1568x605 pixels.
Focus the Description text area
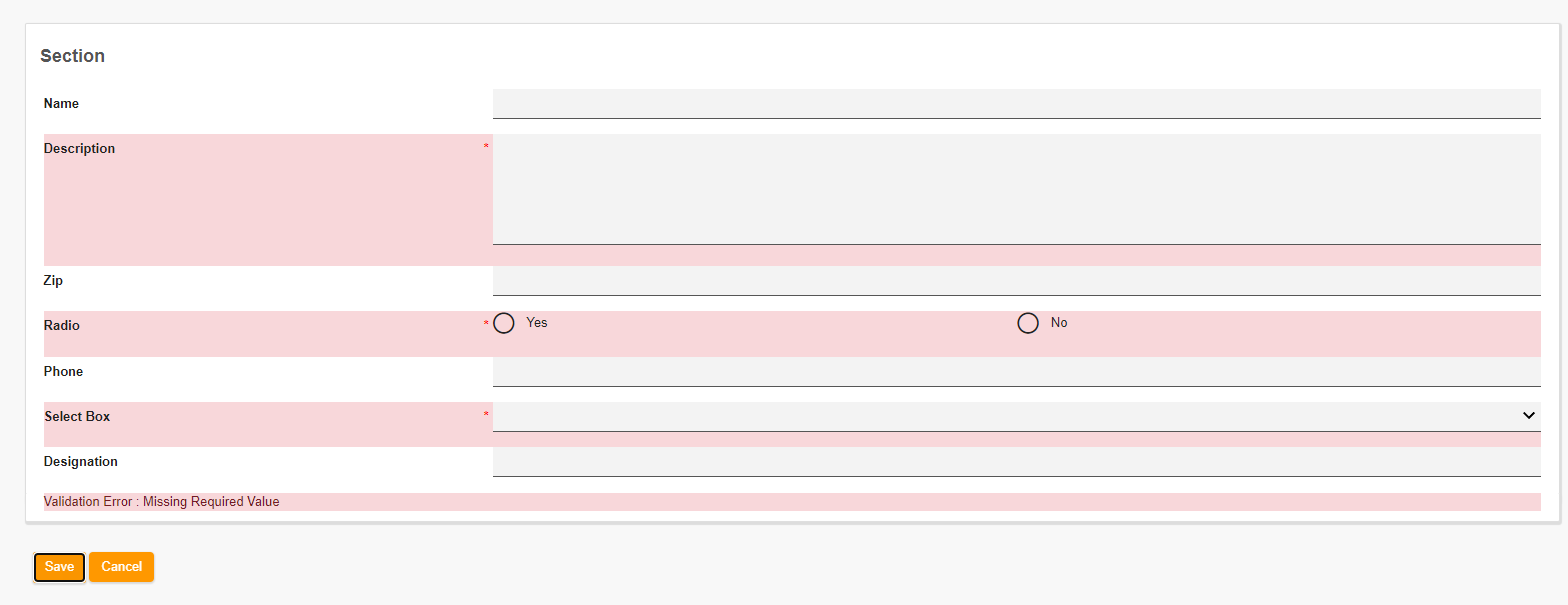[x=1016, y=189]
